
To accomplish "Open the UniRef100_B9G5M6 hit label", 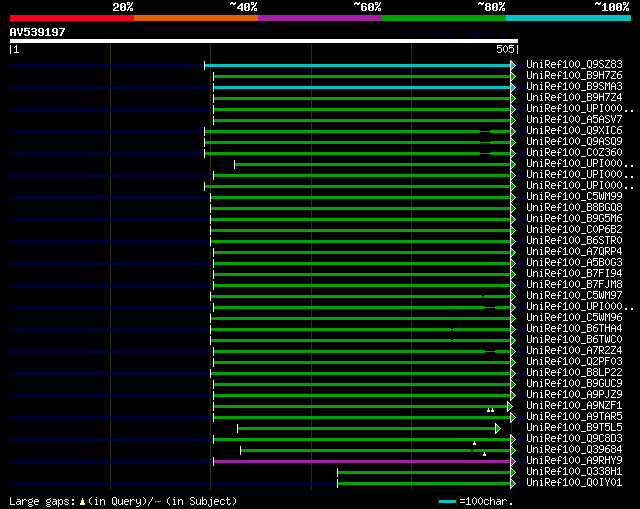I will pyautogui.click(x=574, y=218).
